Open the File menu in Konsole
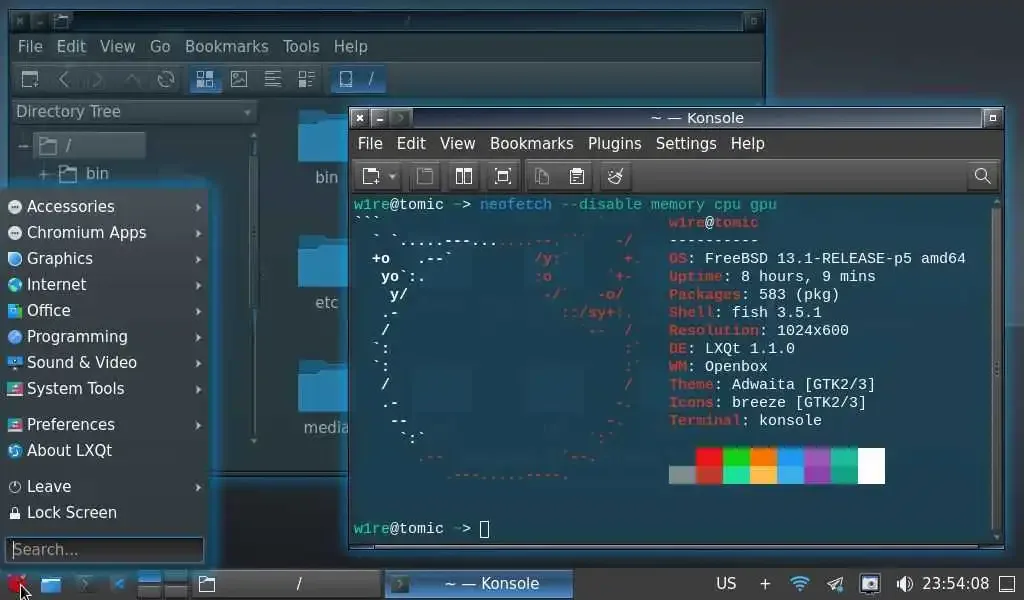The height and width of the screenshot is (600, 1024). 370,144
